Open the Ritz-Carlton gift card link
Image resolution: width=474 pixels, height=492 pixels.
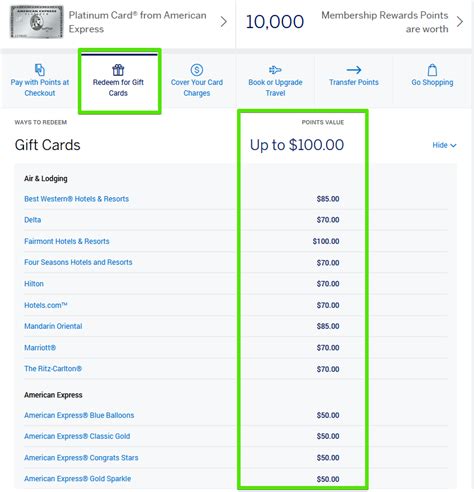(x=53, y=369)
